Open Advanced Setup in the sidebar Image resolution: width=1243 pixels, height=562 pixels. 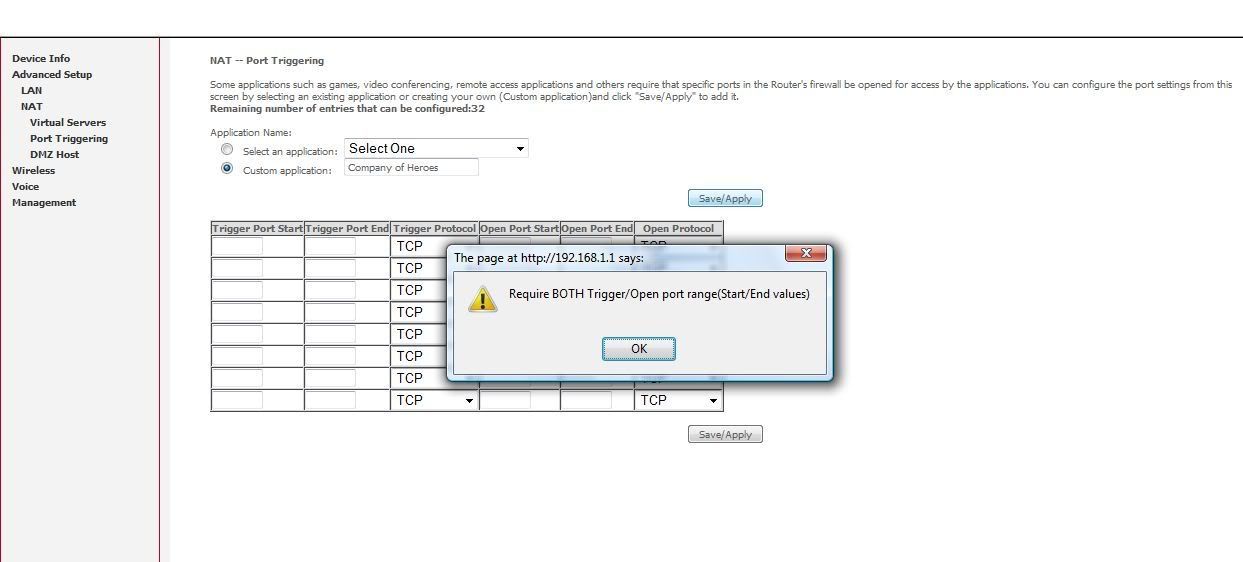[x=52, y=74]
